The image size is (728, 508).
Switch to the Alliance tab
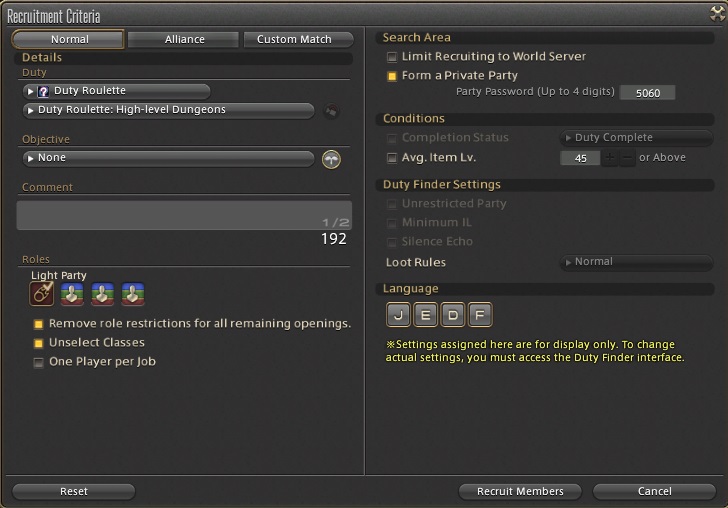183,39
